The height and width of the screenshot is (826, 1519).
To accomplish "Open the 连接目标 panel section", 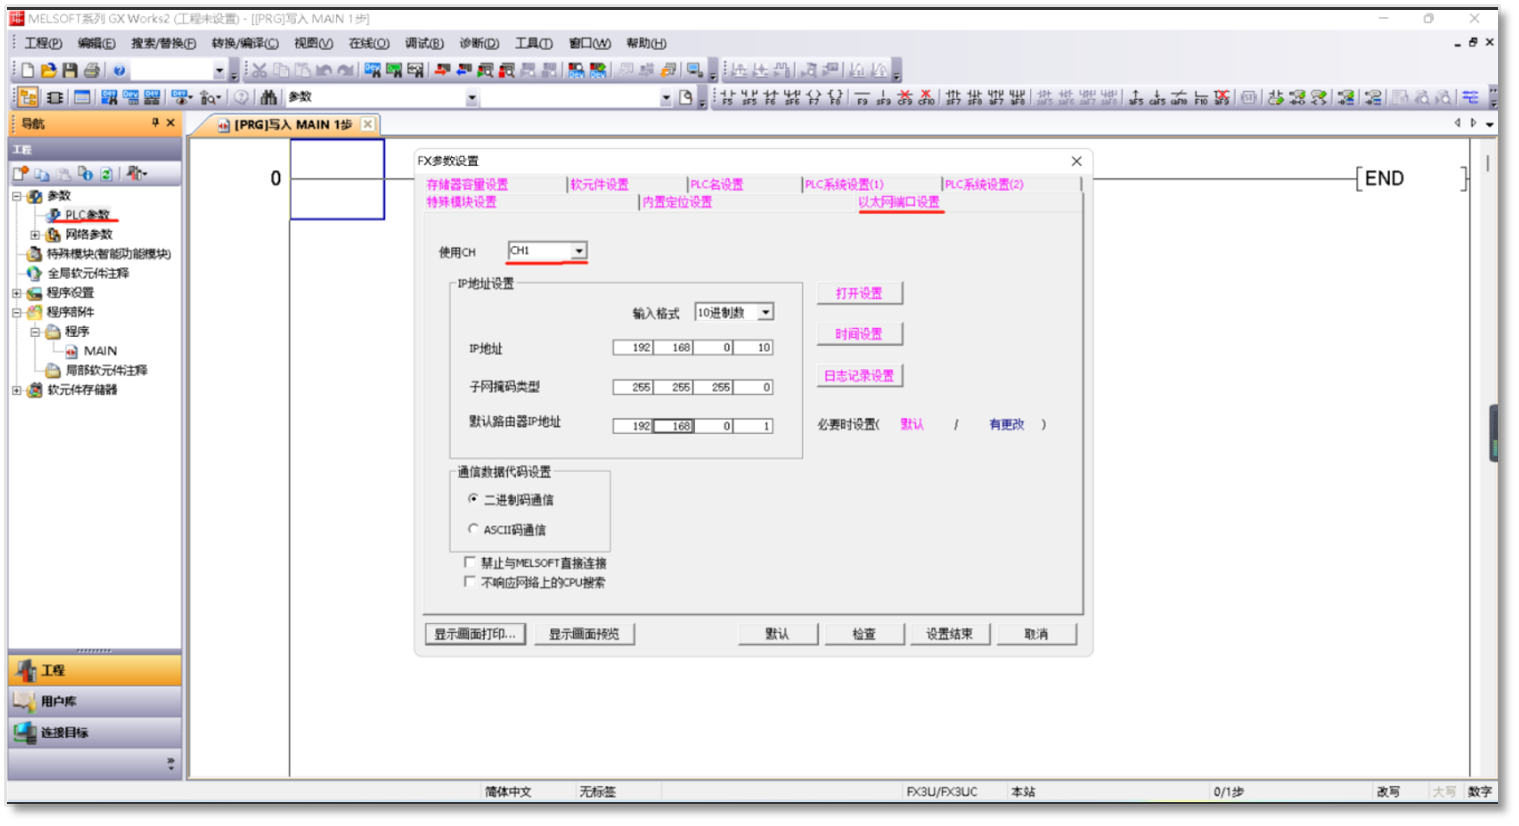I will click(x=95, y=732).
